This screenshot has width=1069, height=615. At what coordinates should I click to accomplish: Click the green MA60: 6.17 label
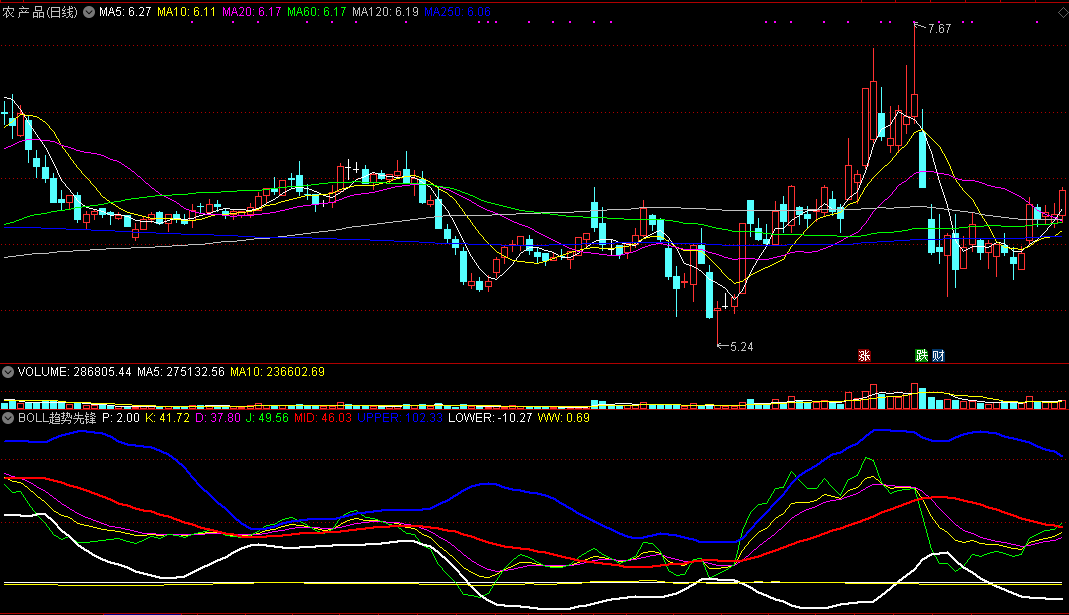316,12
